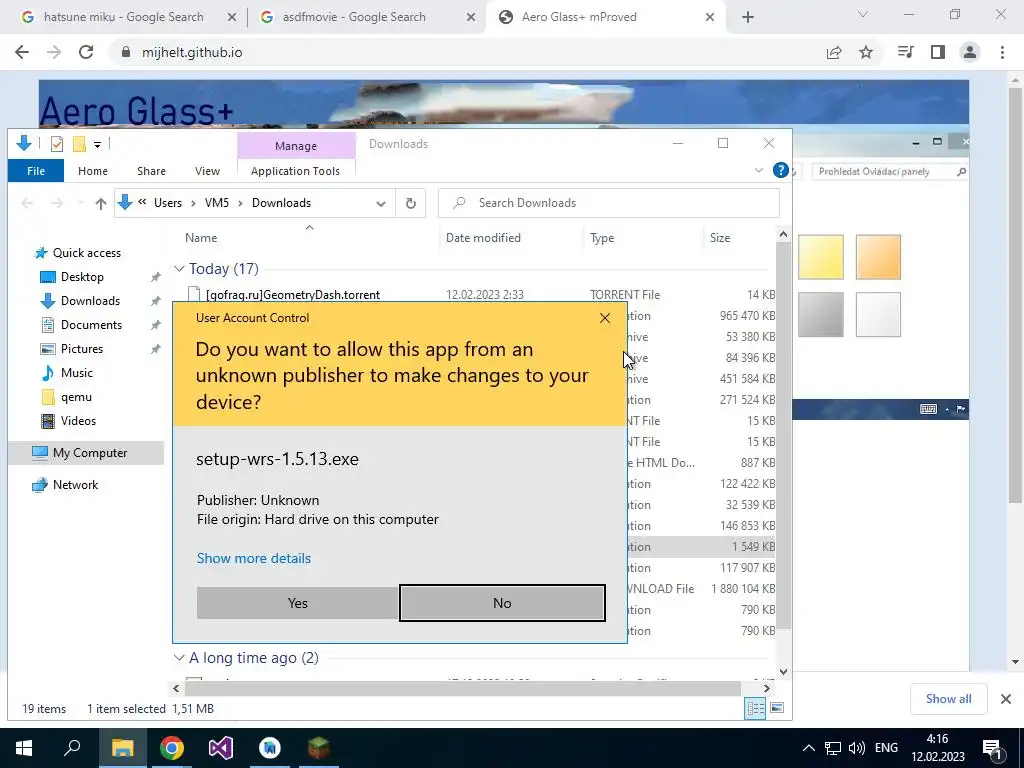Focus the Search Downloads field
Viewport: 1024px width, 768px height.
[609, 203]
